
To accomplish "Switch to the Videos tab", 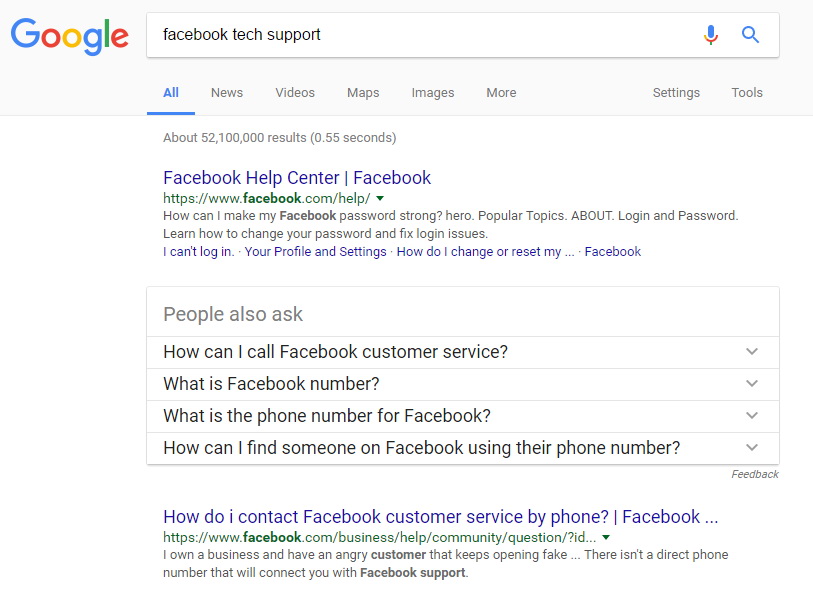I will pyautogui.click(x=295, y=93).
